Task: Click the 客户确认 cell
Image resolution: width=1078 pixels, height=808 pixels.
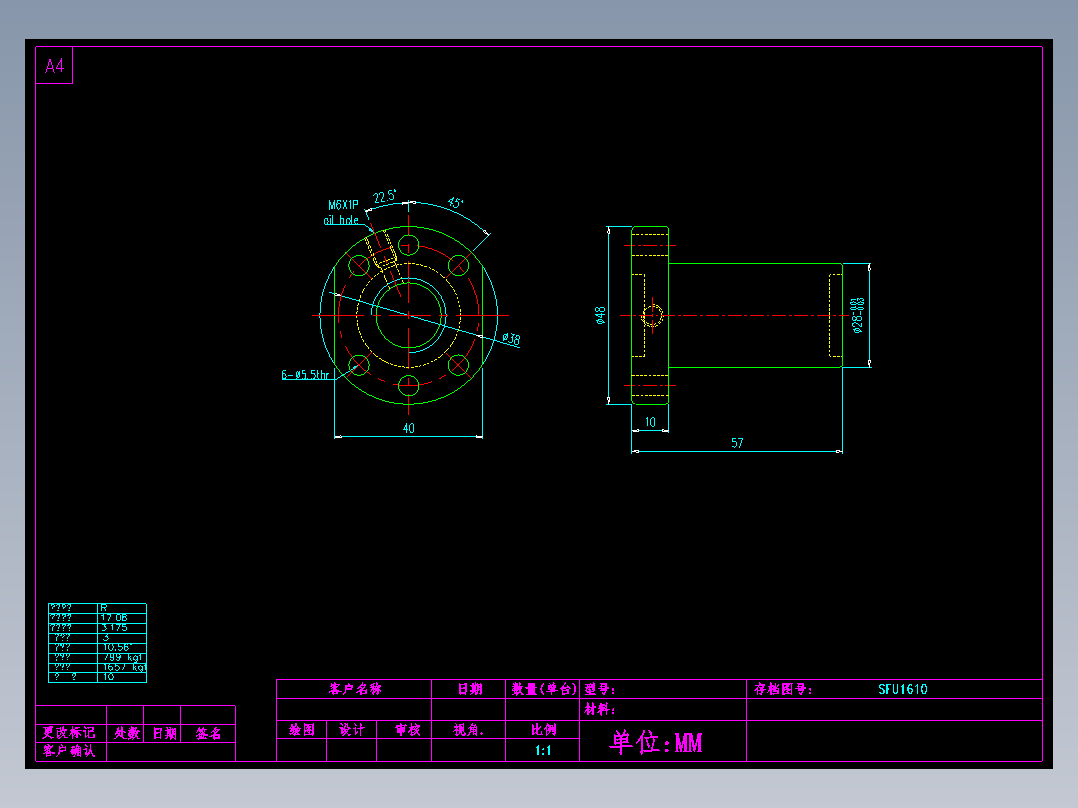Action: pyautogui.click(x=69, y=751)
